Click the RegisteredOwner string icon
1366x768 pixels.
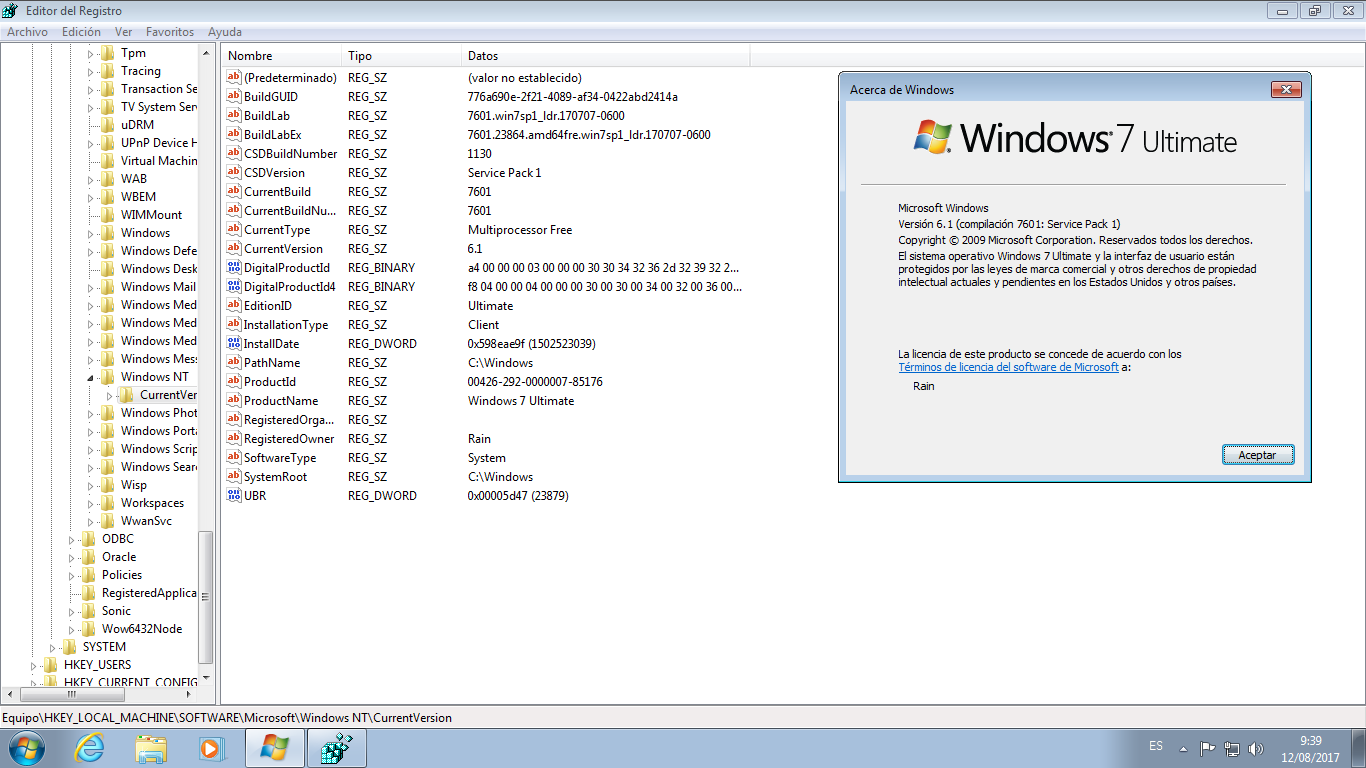234,439
